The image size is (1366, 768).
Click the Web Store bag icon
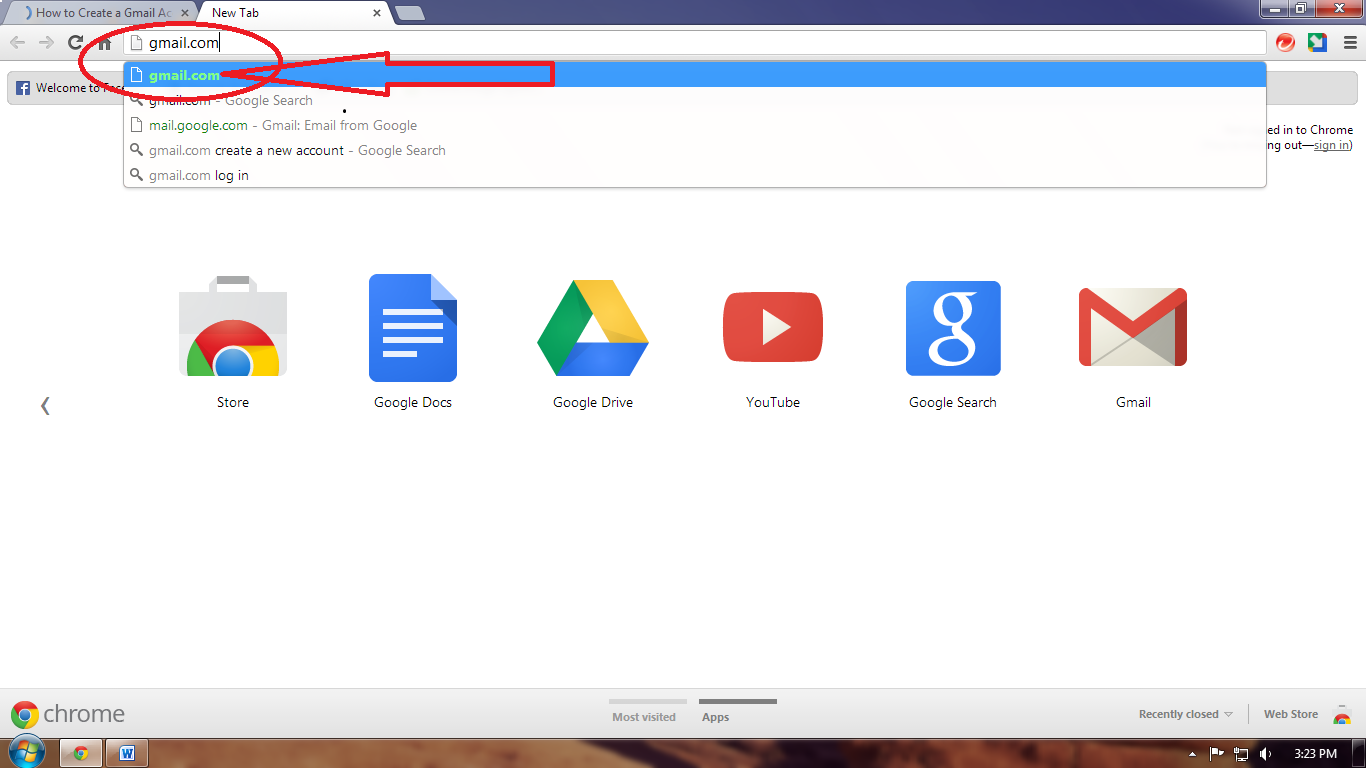tap(1342, 714)
